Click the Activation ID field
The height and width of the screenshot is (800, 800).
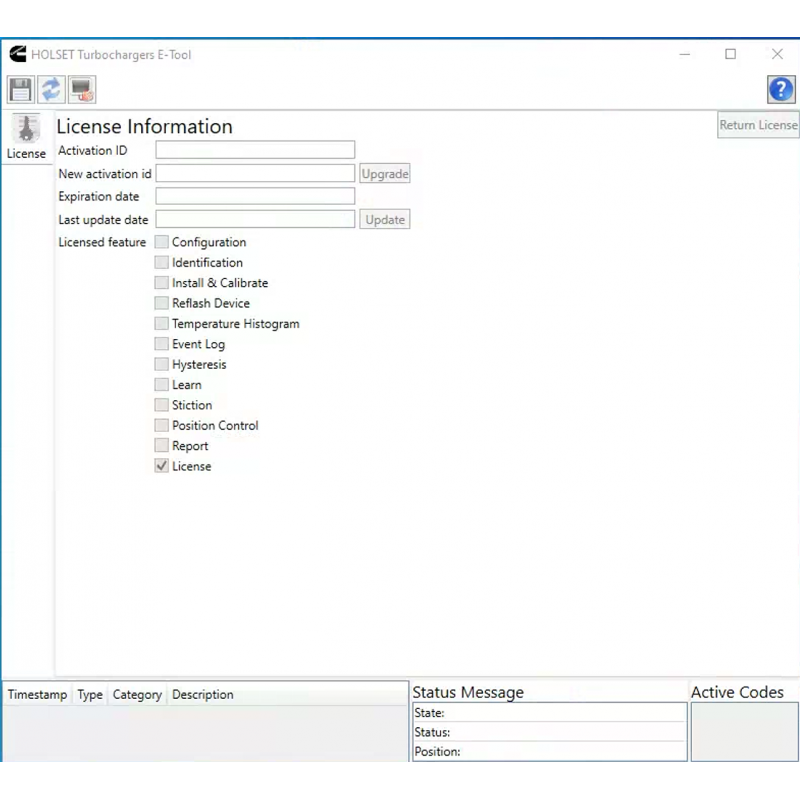pos(255,150)
